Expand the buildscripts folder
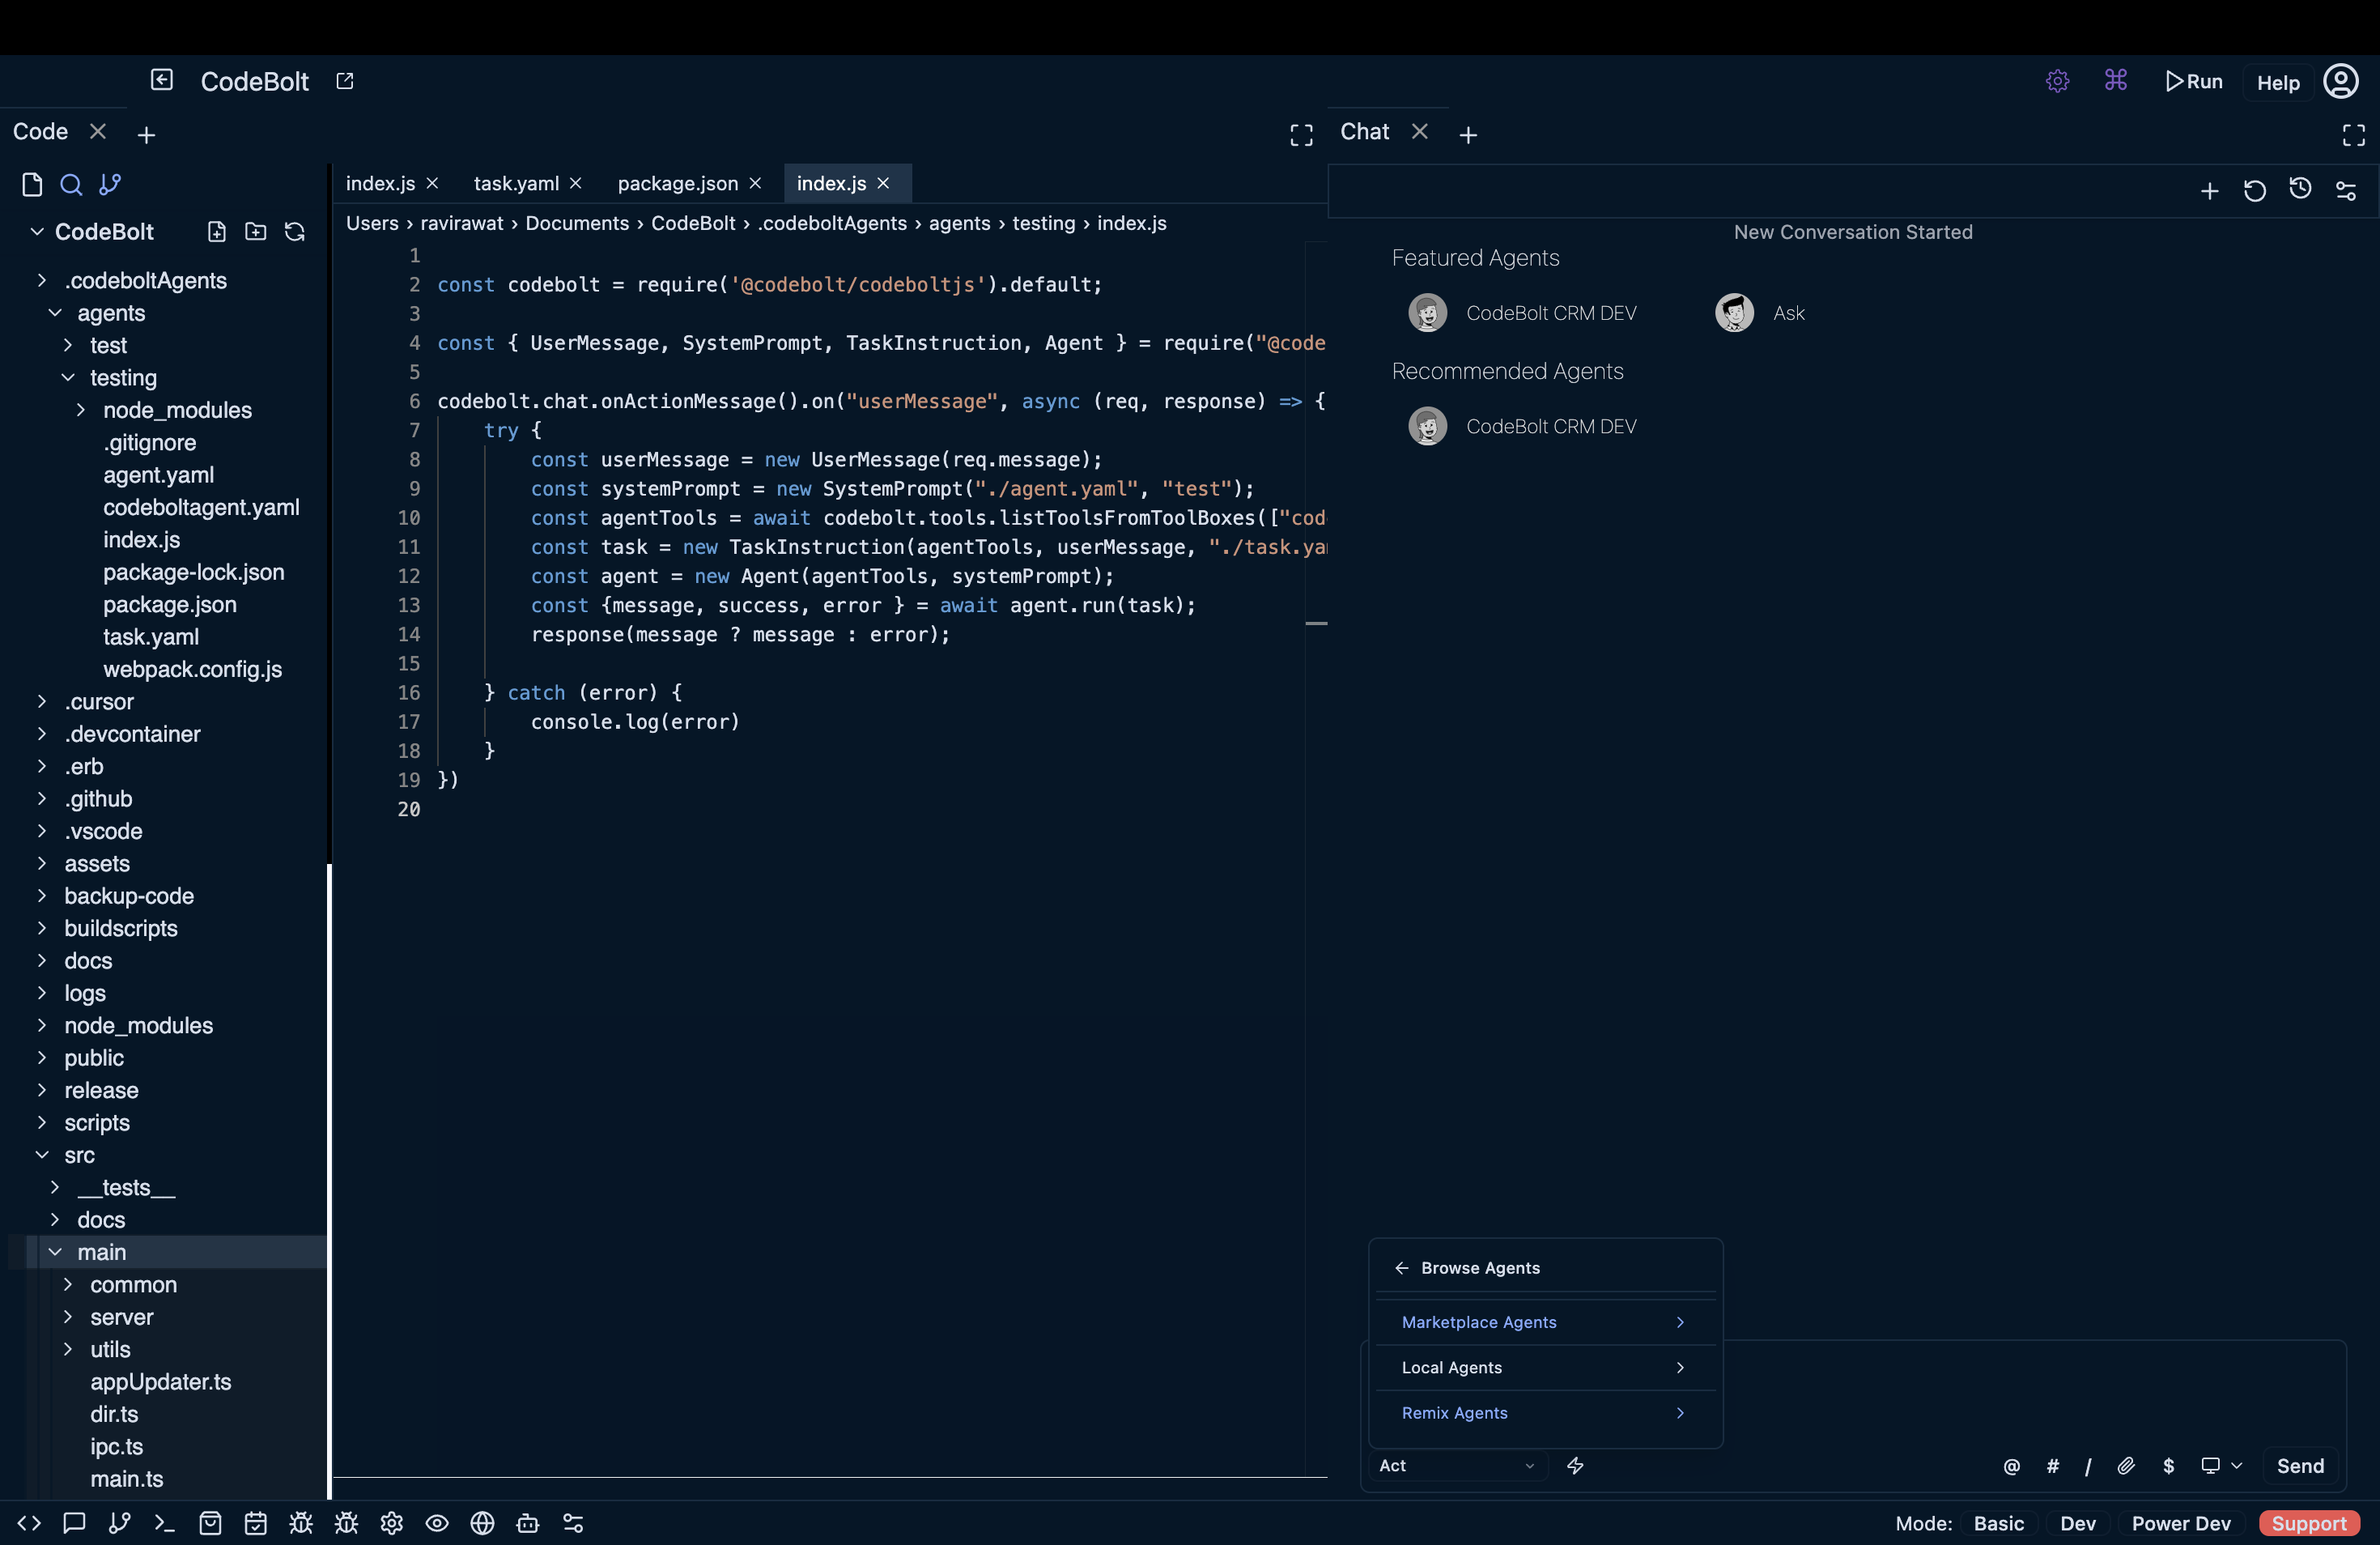 pyautogui.click(x=42, y=928)
